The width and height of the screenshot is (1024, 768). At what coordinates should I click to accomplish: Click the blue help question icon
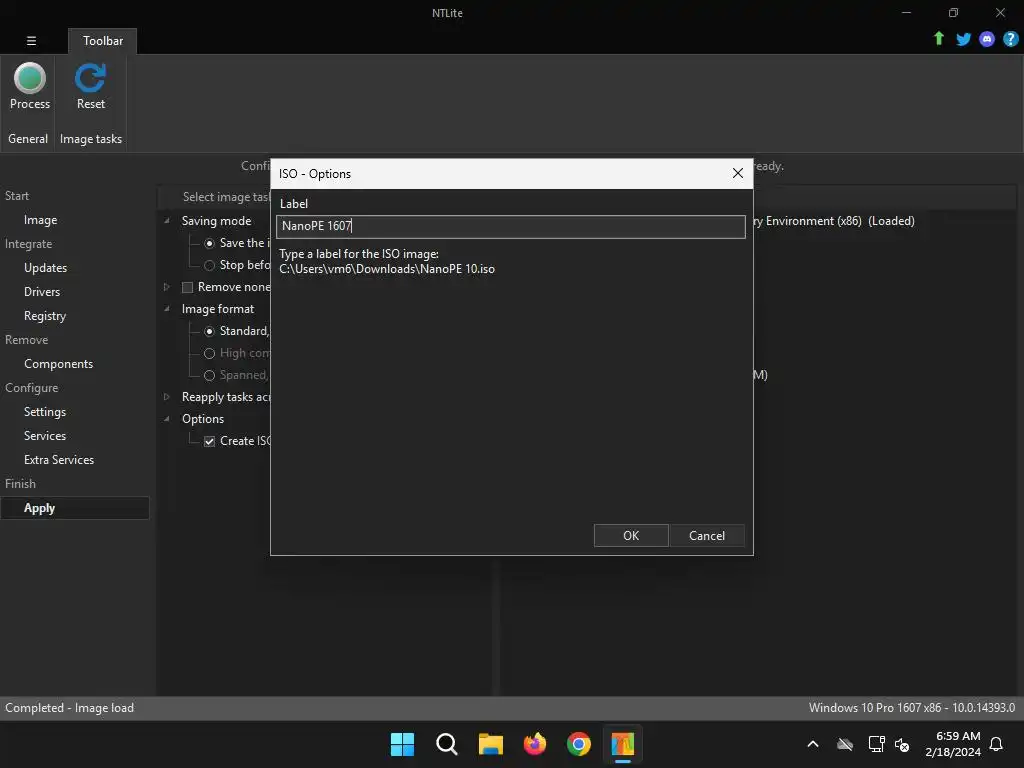point(1010,39)
